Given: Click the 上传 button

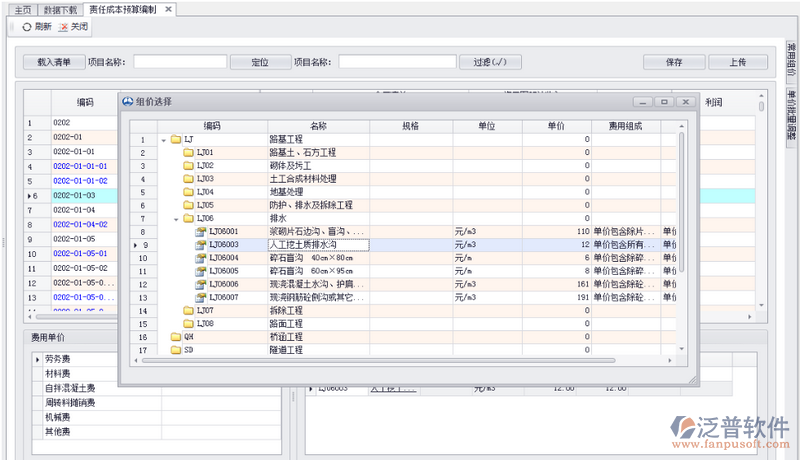Looking at the screenshot, I should [737, 62].
